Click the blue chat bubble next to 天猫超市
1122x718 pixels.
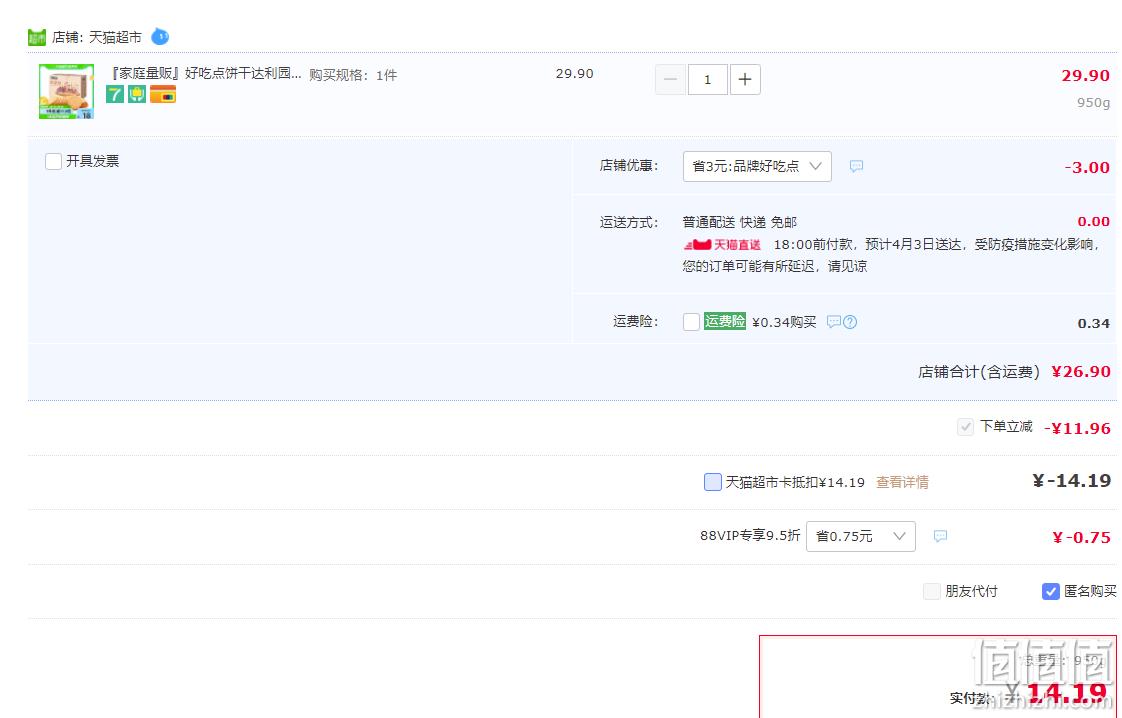[160, 36]
